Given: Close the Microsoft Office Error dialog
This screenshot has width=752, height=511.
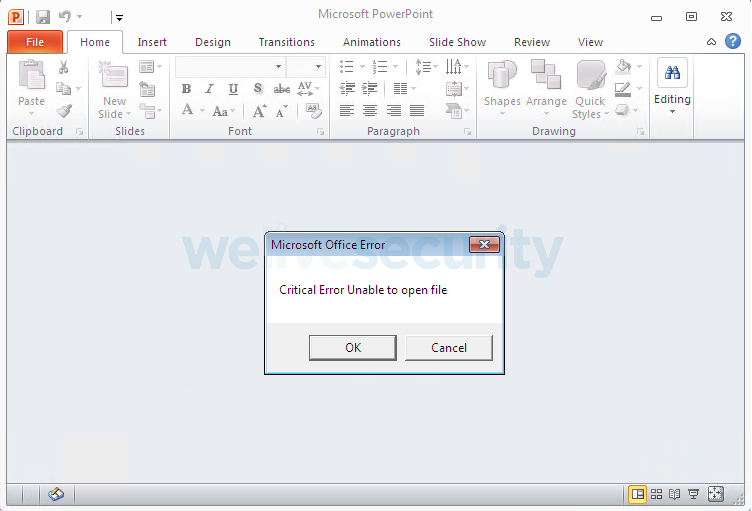Looking at the screenshot, I should (484, 245).
